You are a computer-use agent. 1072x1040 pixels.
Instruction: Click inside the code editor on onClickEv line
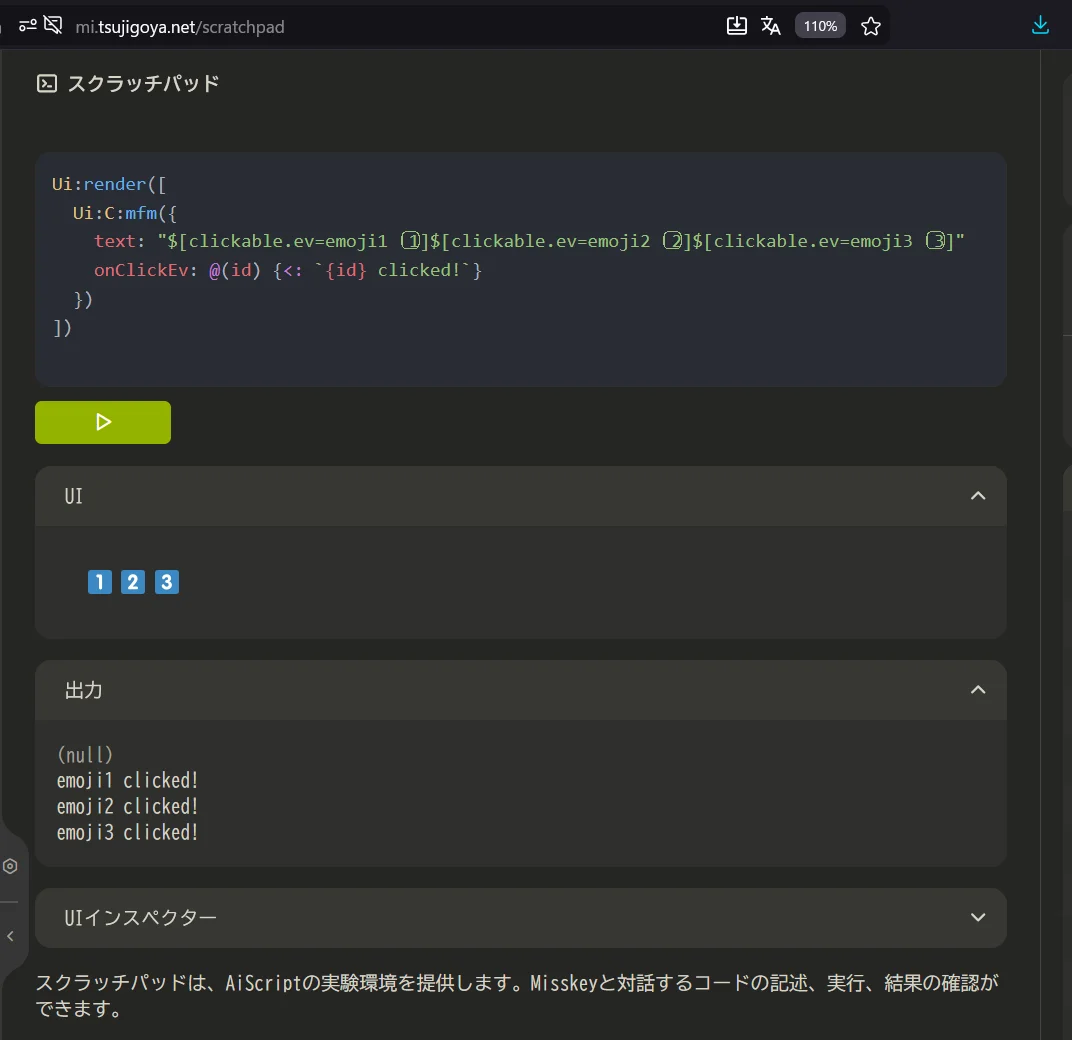coord(300,270)
